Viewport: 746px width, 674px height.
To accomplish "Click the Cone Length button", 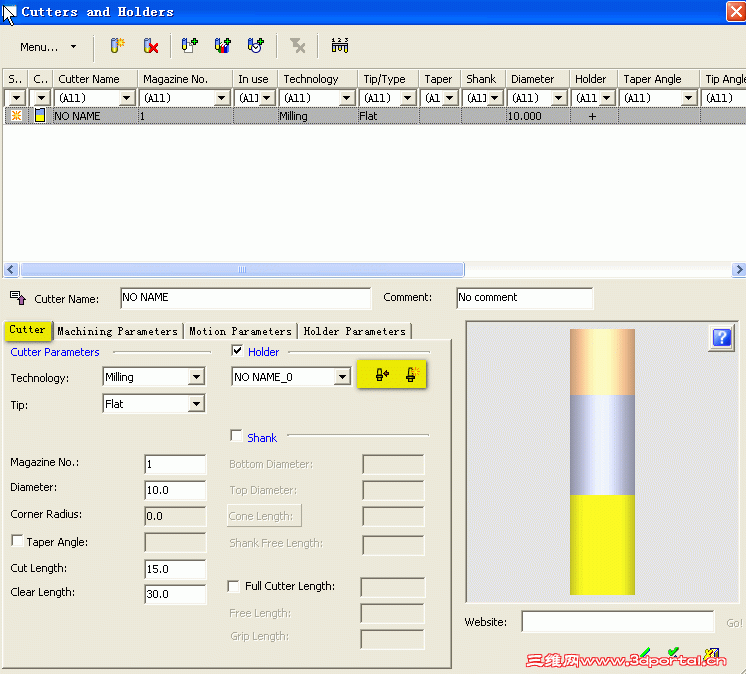I will 264,516.
